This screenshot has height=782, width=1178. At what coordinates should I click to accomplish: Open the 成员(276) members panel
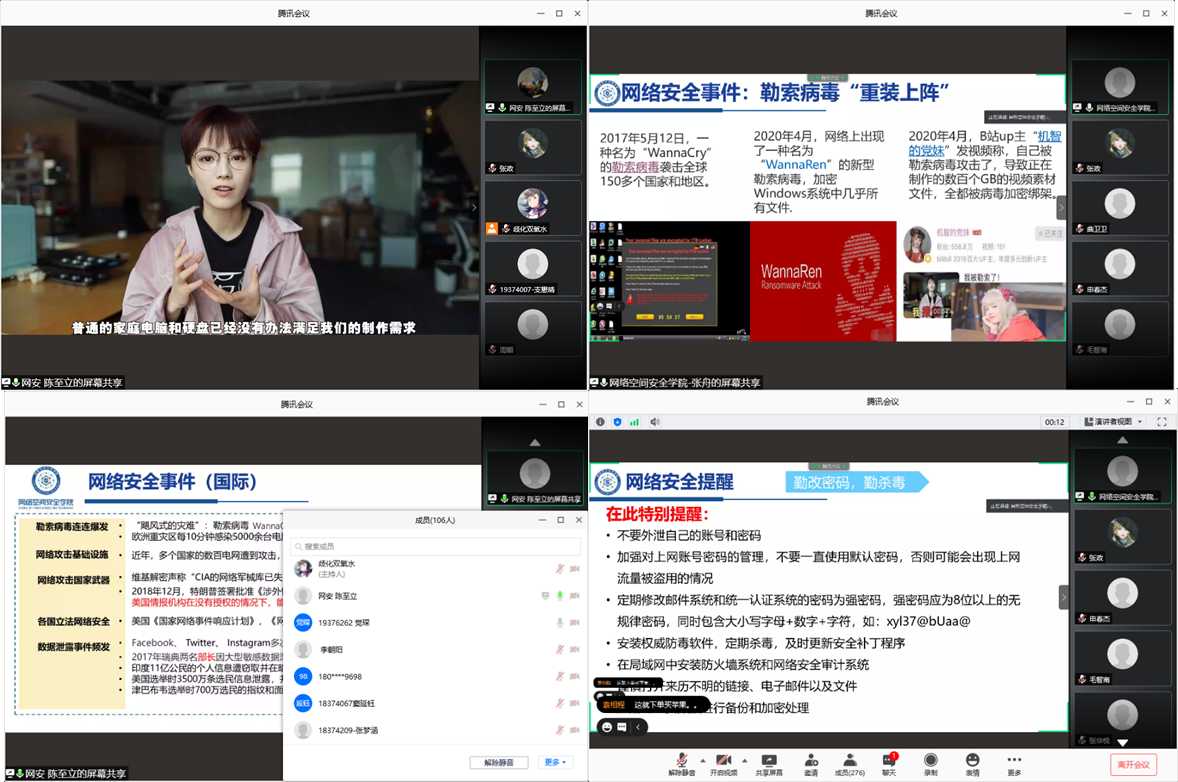(850, 760)
